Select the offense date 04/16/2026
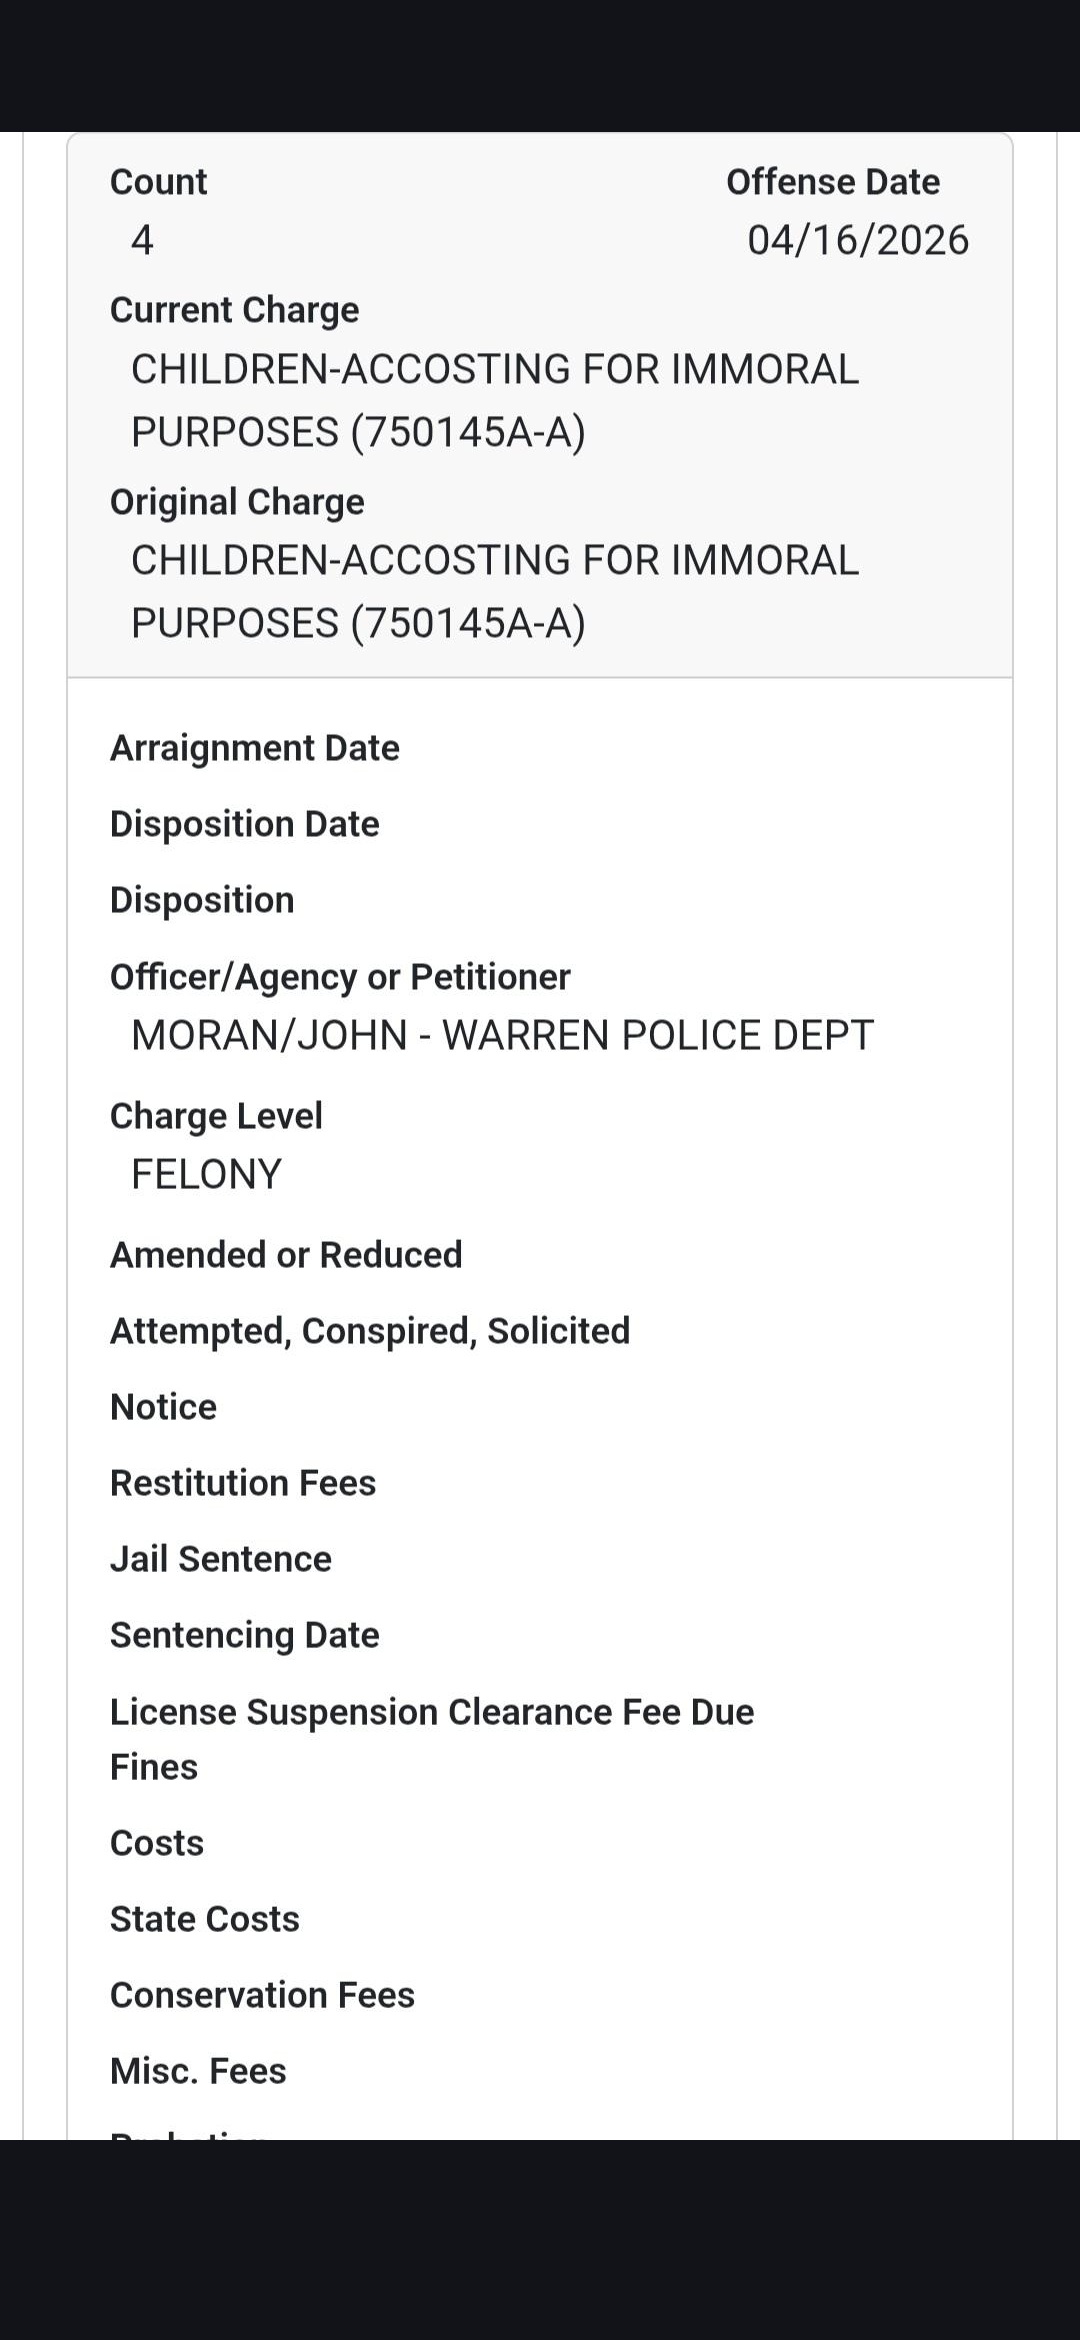This screenshot has height=2340, width=1080. click(857, 241)
